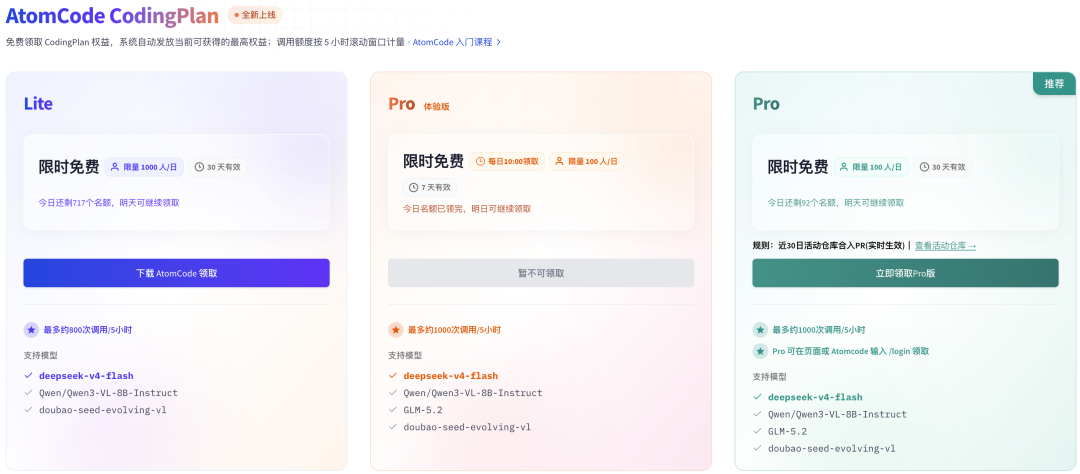Click the clock icon in 每日10:00领取 tag

click(480, 161)
